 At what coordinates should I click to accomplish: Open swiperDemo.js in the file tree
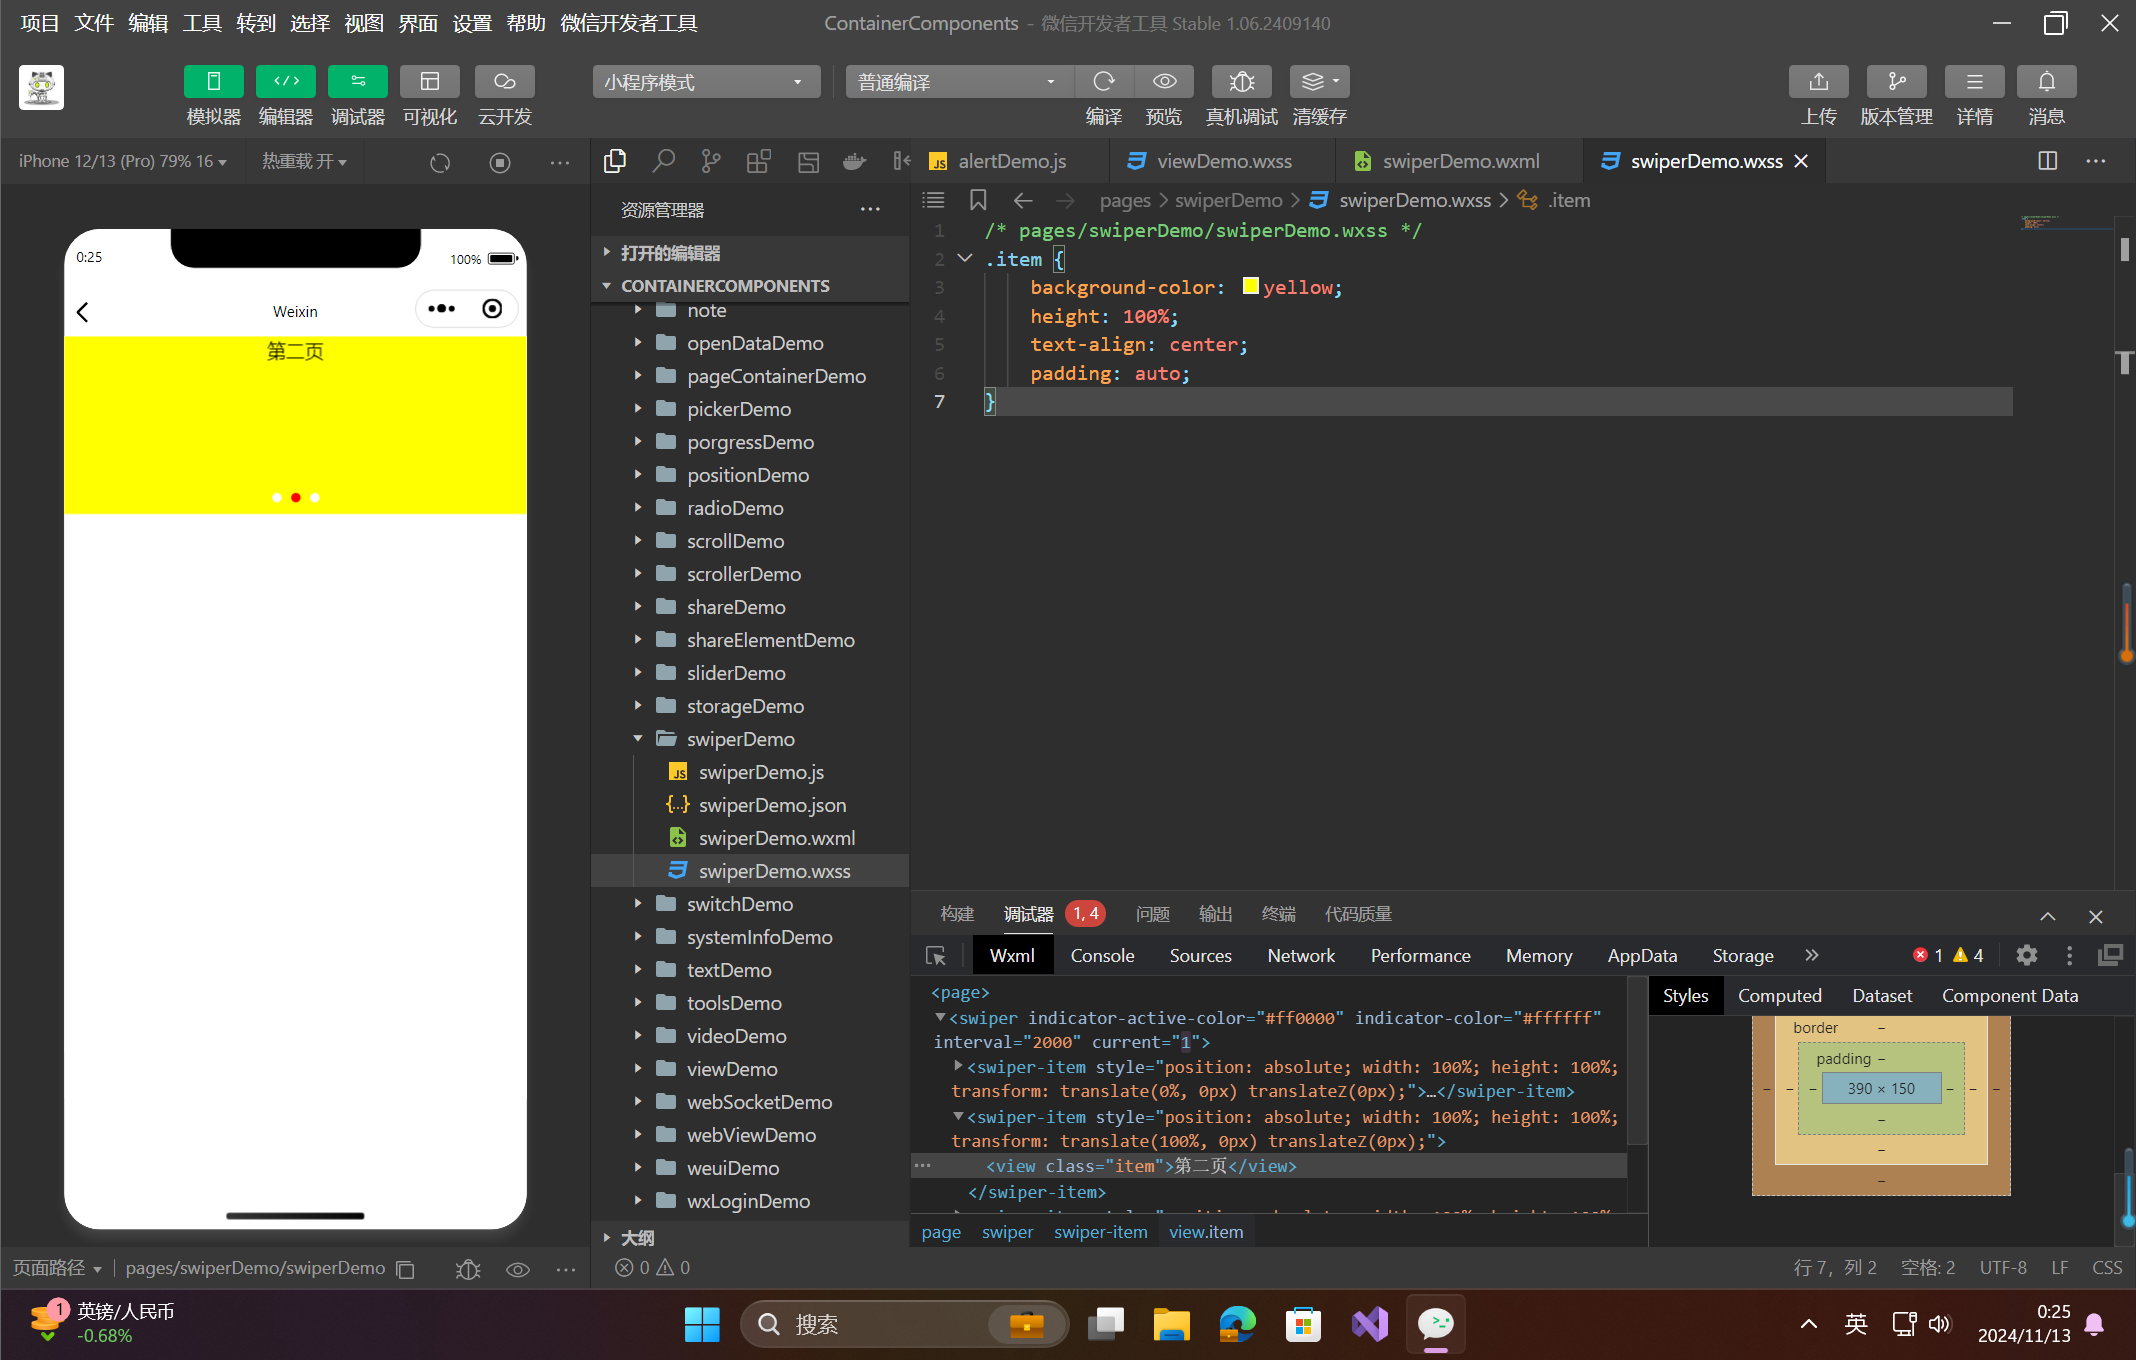[760, 772]
